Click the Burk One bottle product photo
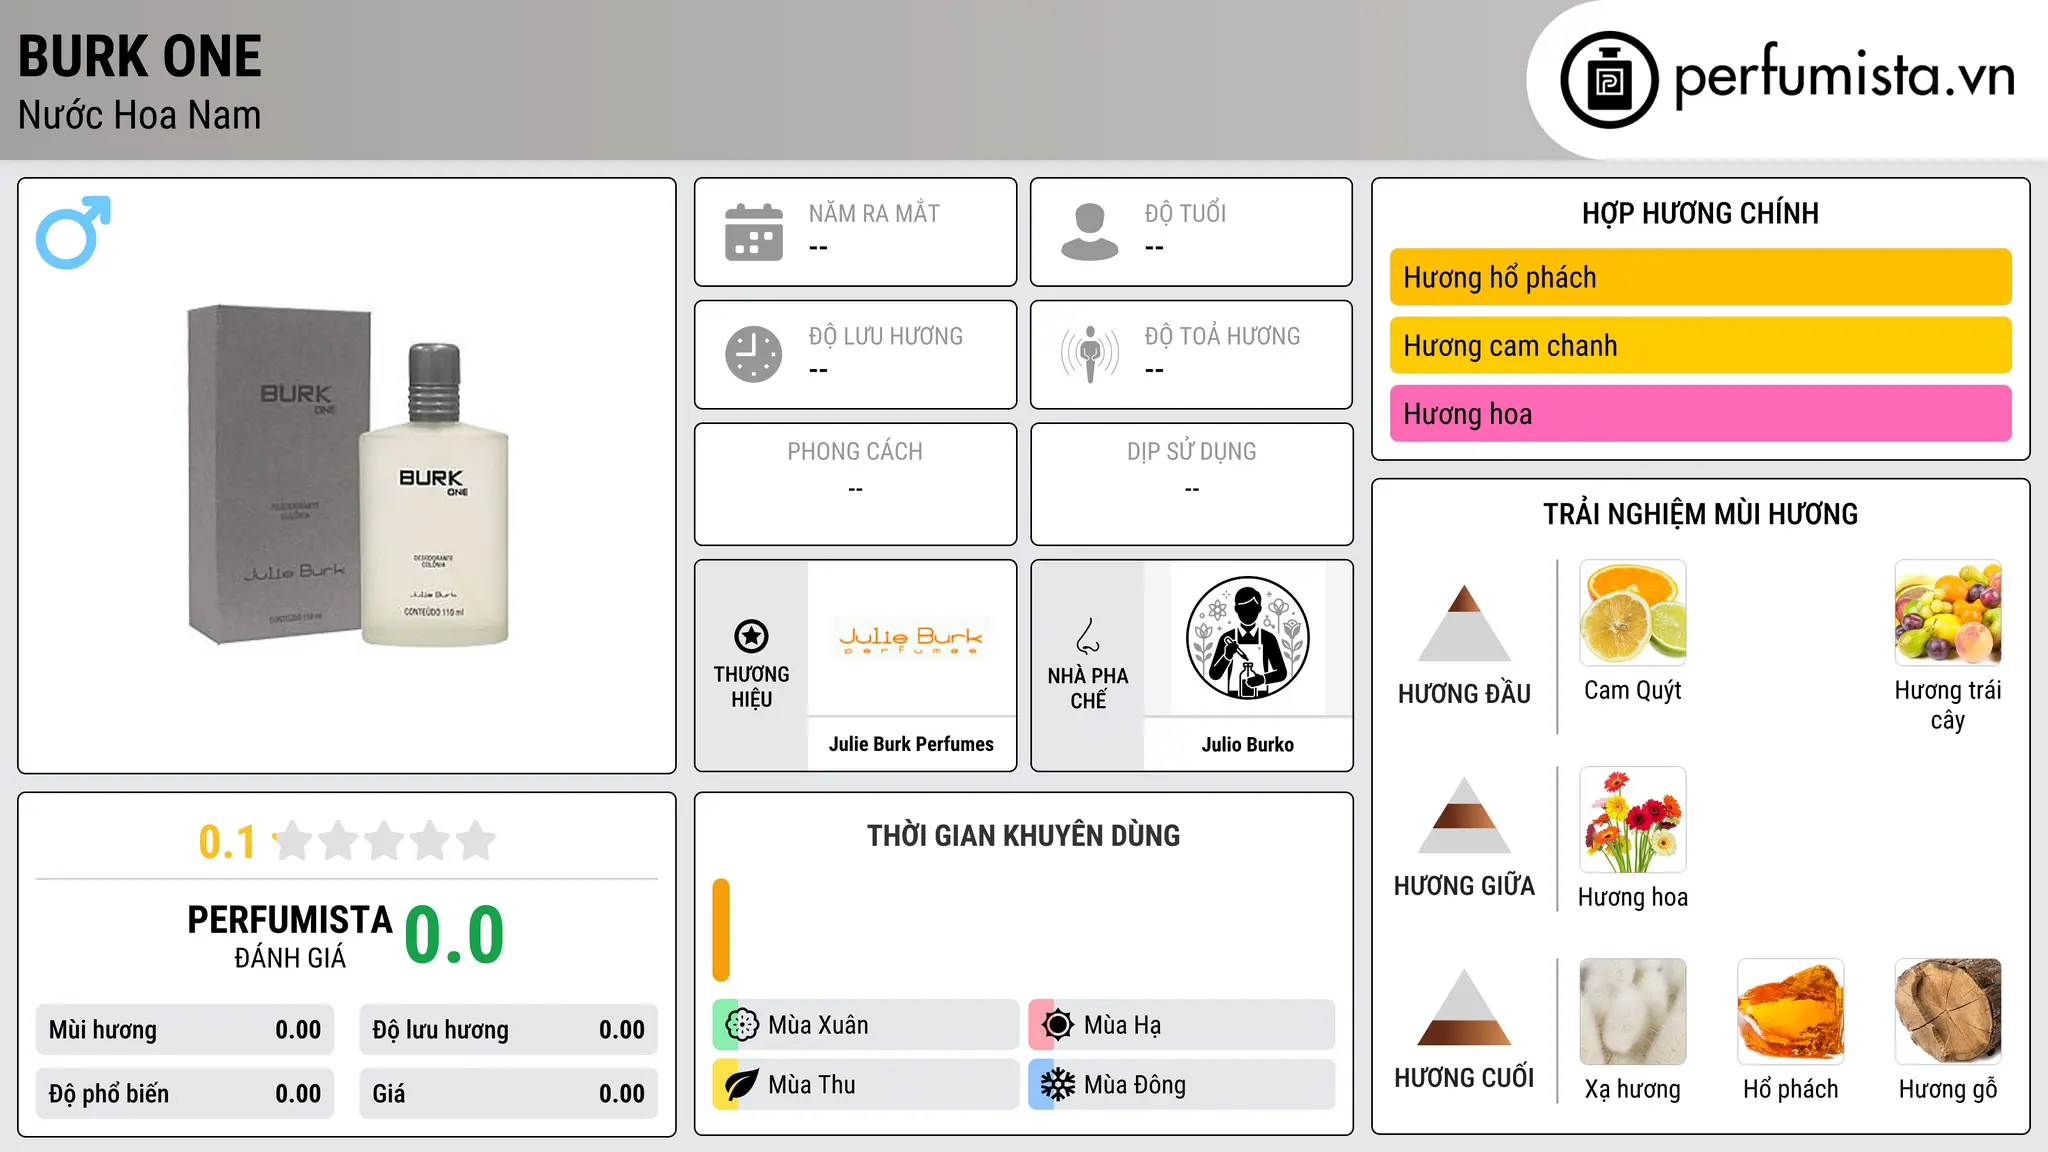 coord(348,476)
